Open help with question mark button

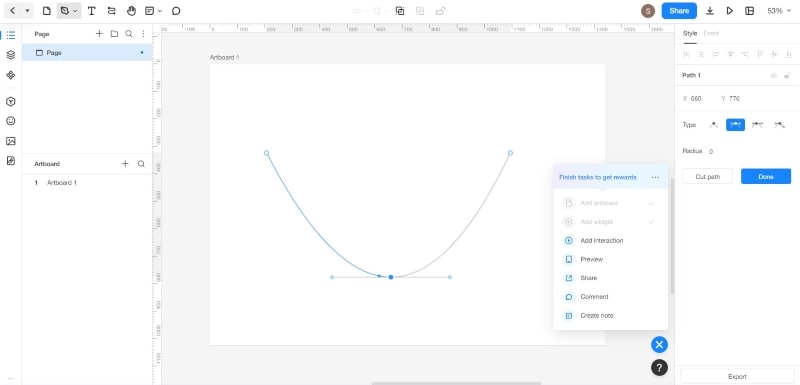[x=659, y=367]
